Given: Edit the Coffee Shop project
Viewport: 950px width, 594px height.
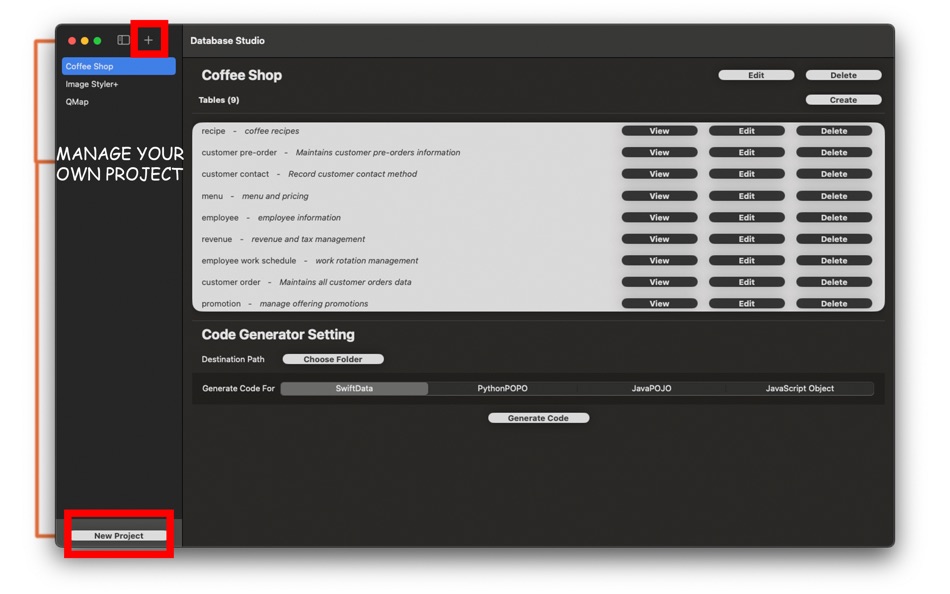Looking at the screenshot, I should pyautogui.click(x=756, y=75).
